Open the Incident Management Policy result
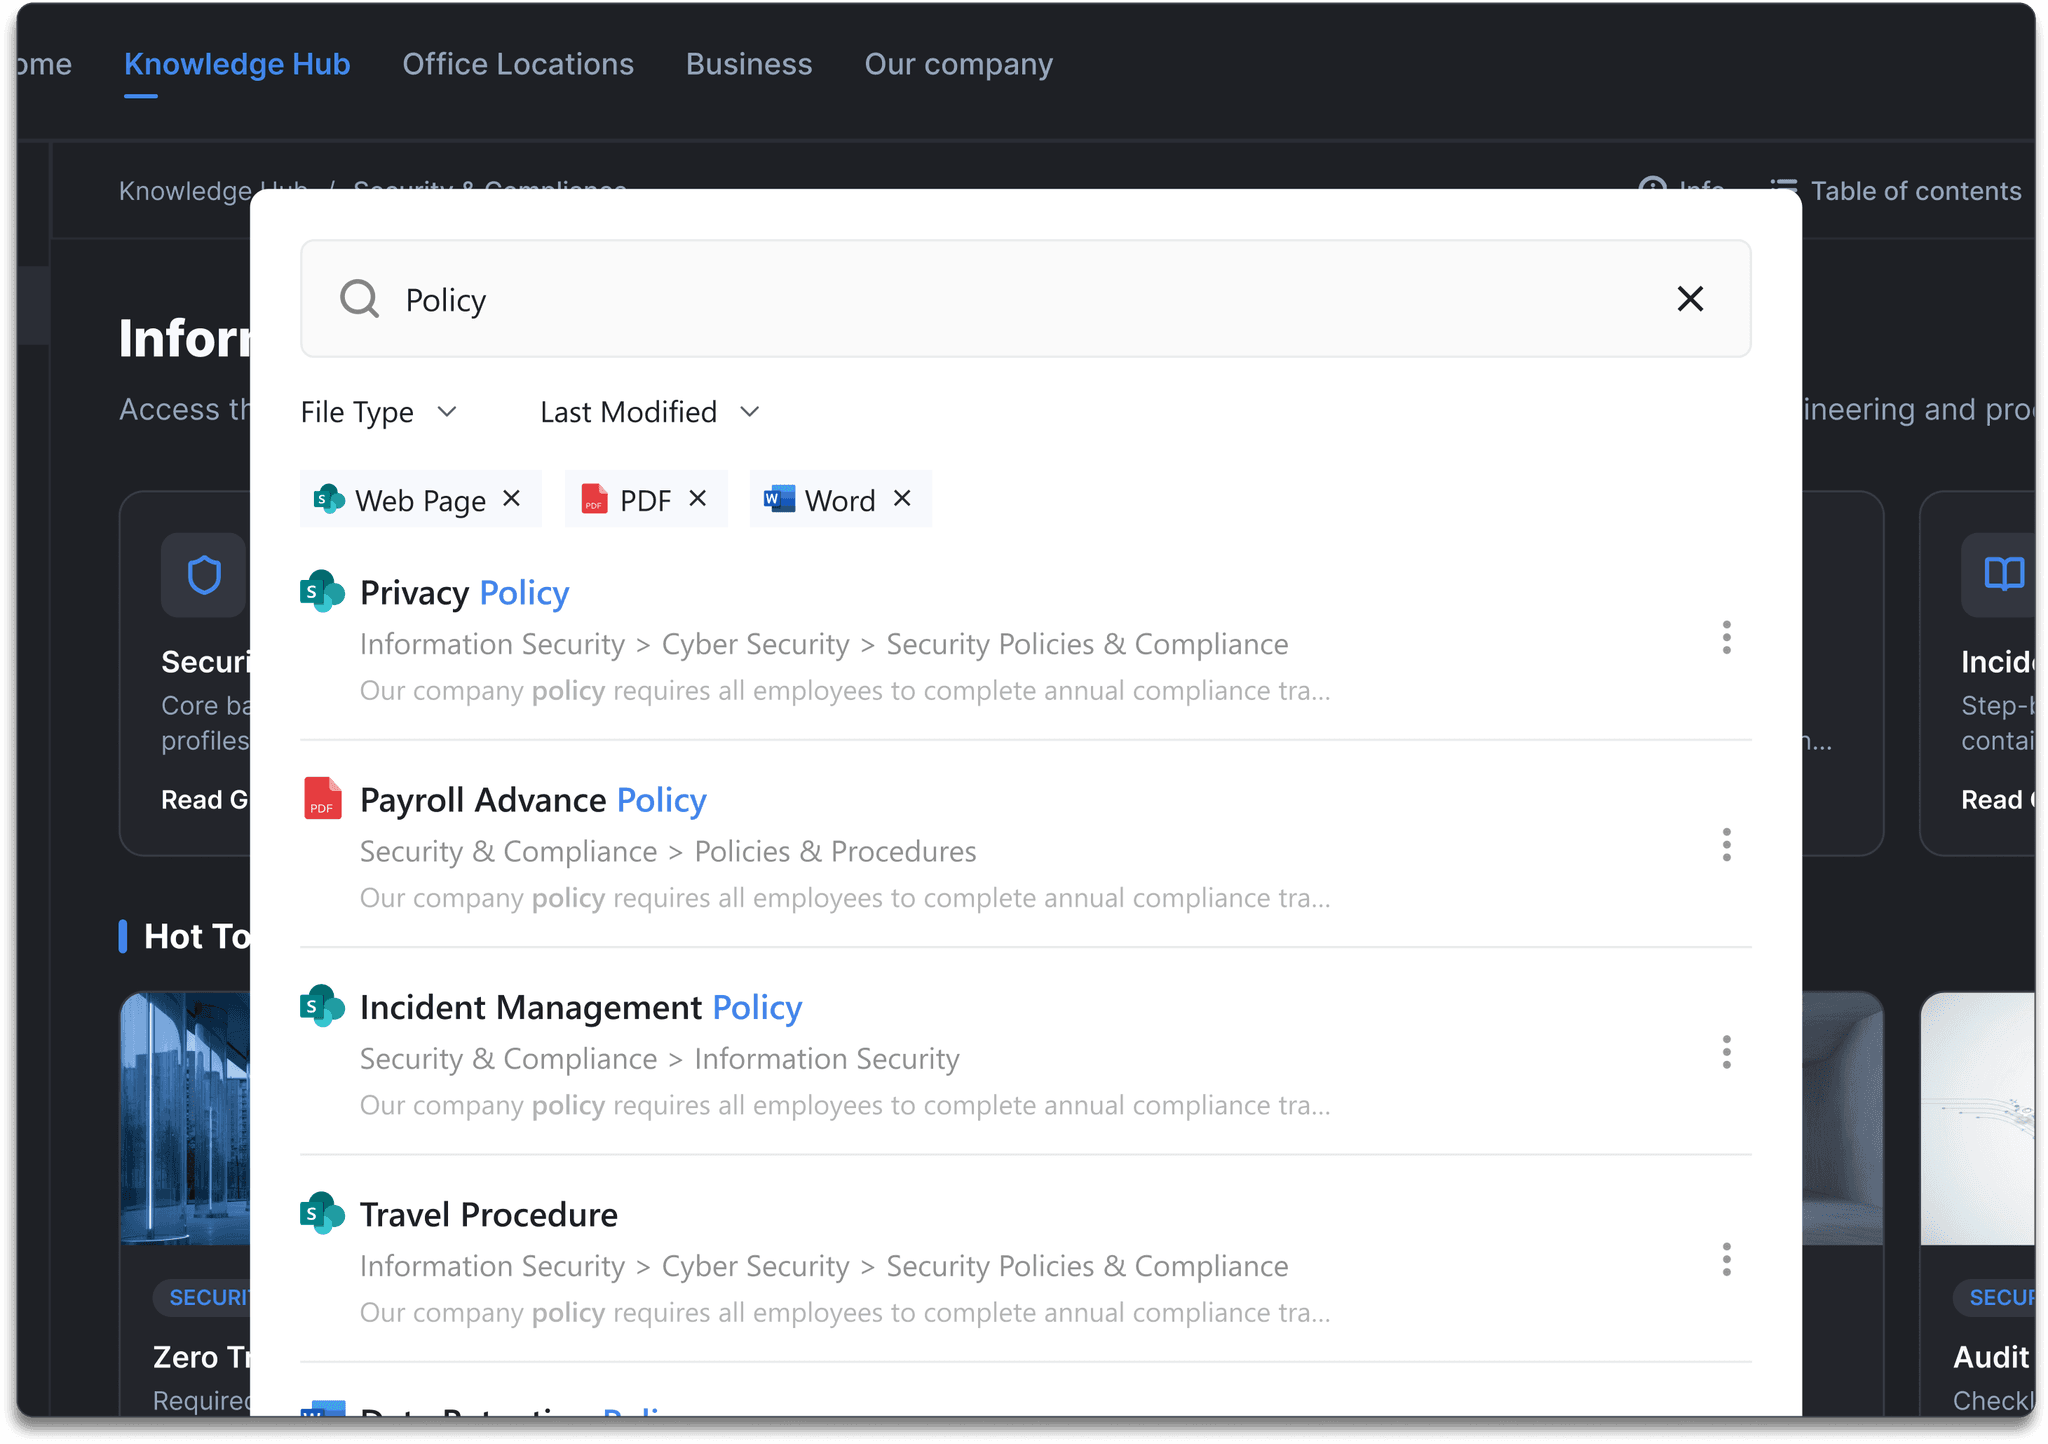The image size is (2048, 1444). (581, 1007)
